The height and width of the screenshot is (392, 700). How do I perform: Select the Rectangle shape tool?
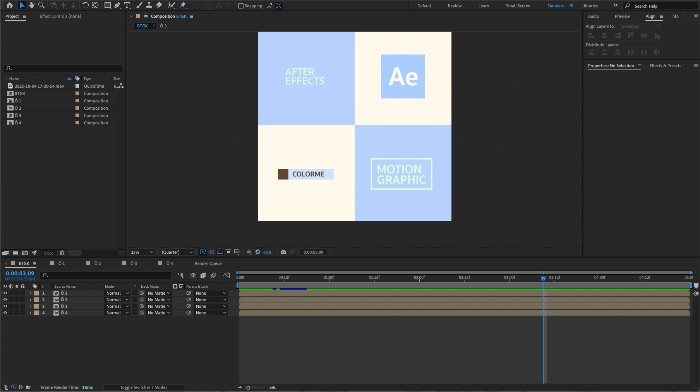point(107,5)
